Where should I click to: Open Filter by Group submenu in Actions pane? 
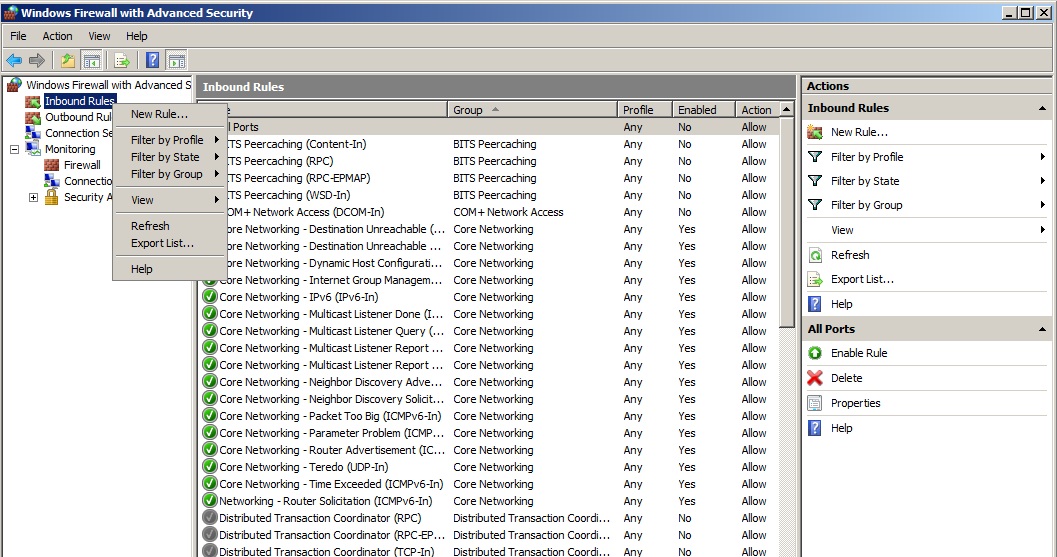(x=866, y=205)
